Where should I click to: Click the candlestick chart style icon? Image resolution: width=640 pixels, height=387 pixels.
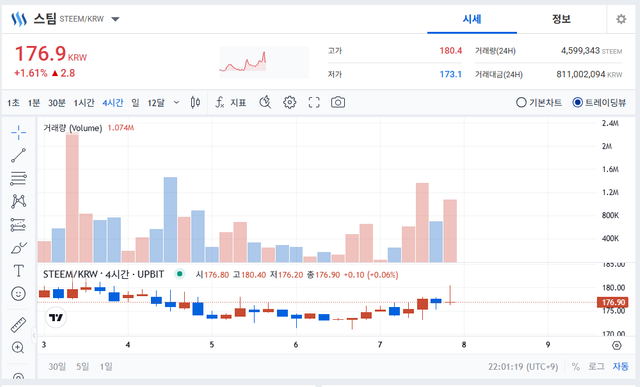pyautogui.click(x=195, y=102)
